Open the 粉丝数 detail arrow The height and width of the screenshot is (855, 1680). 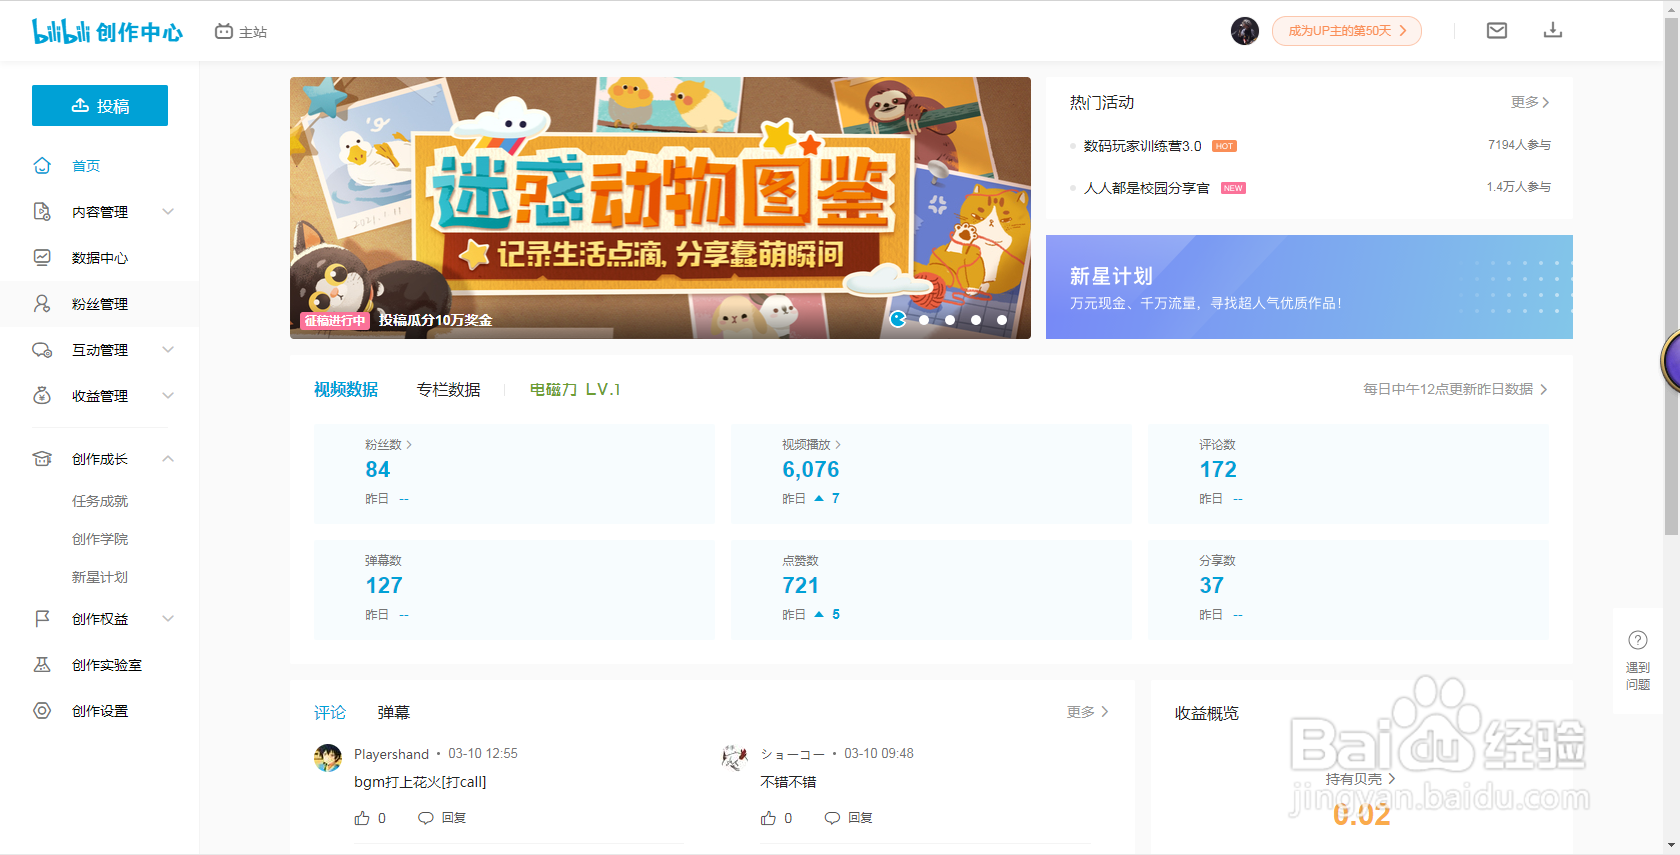click(x=409, y=444)
